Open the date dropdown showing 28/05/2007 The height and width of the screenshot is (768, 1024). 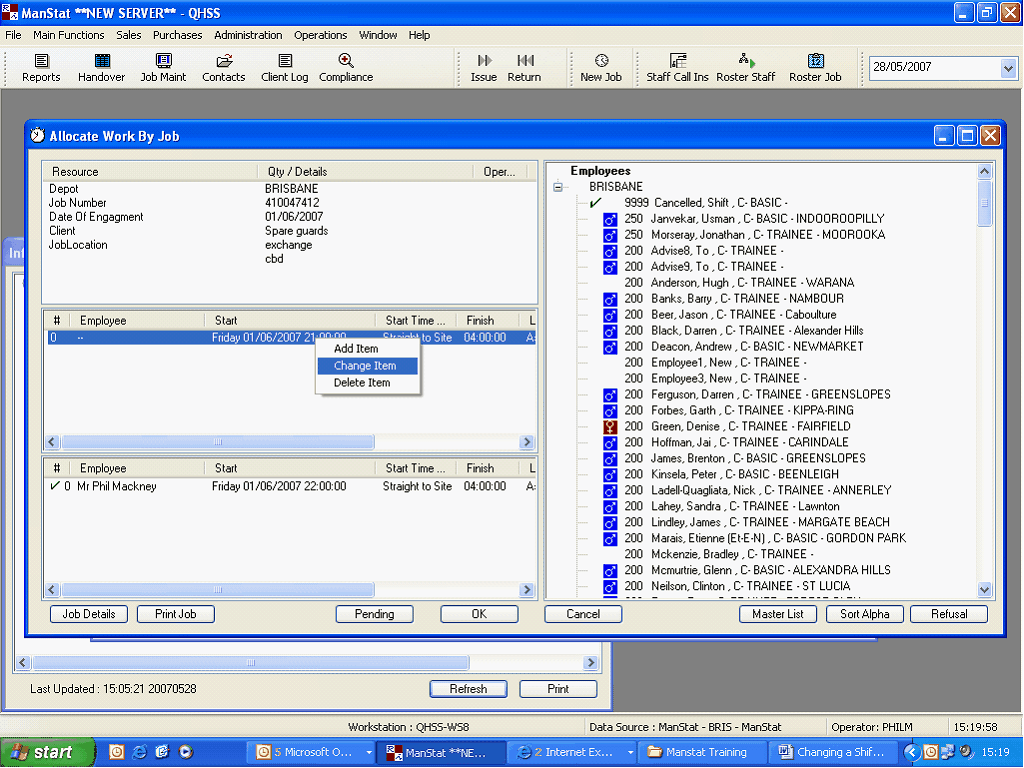point(1007,68)
